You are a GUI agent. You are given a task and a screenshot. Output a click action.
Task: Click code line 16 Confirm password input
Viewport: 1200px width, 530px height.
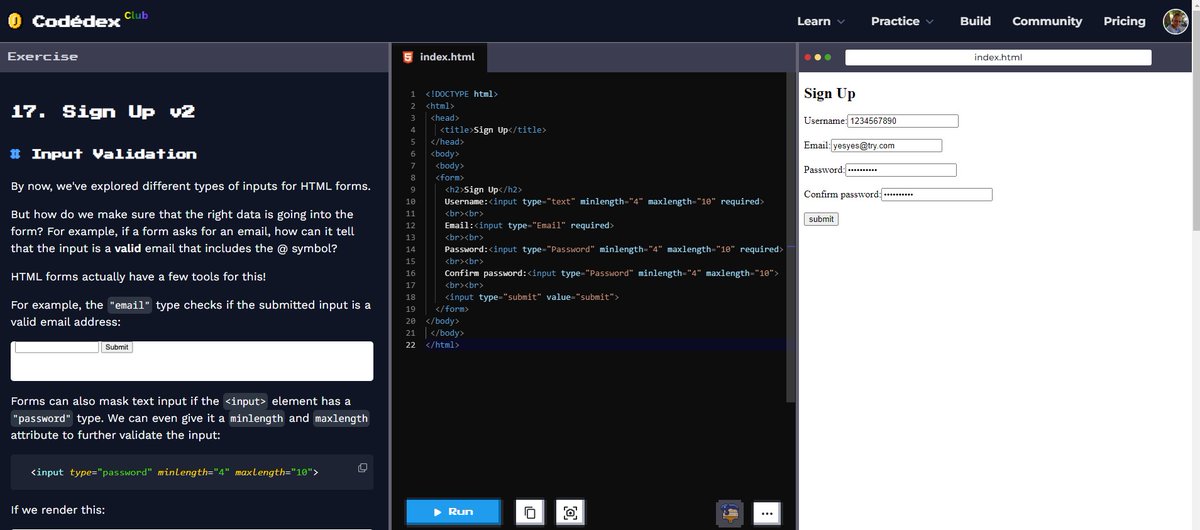coord(611,273)
